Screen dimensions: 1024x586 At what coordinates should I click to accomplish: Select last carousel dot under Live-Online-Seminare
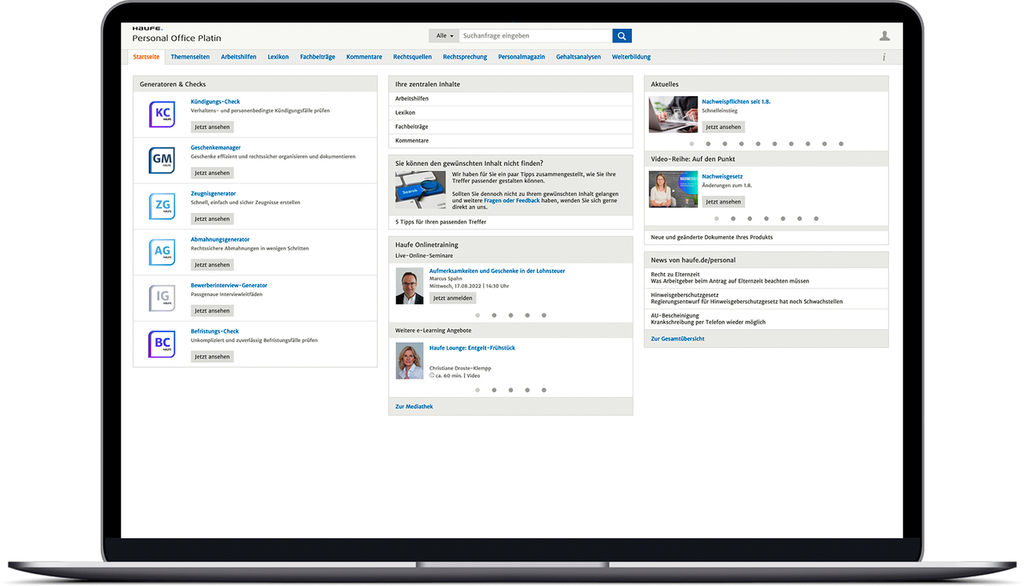pyautogui.click(x=544, y=316)
